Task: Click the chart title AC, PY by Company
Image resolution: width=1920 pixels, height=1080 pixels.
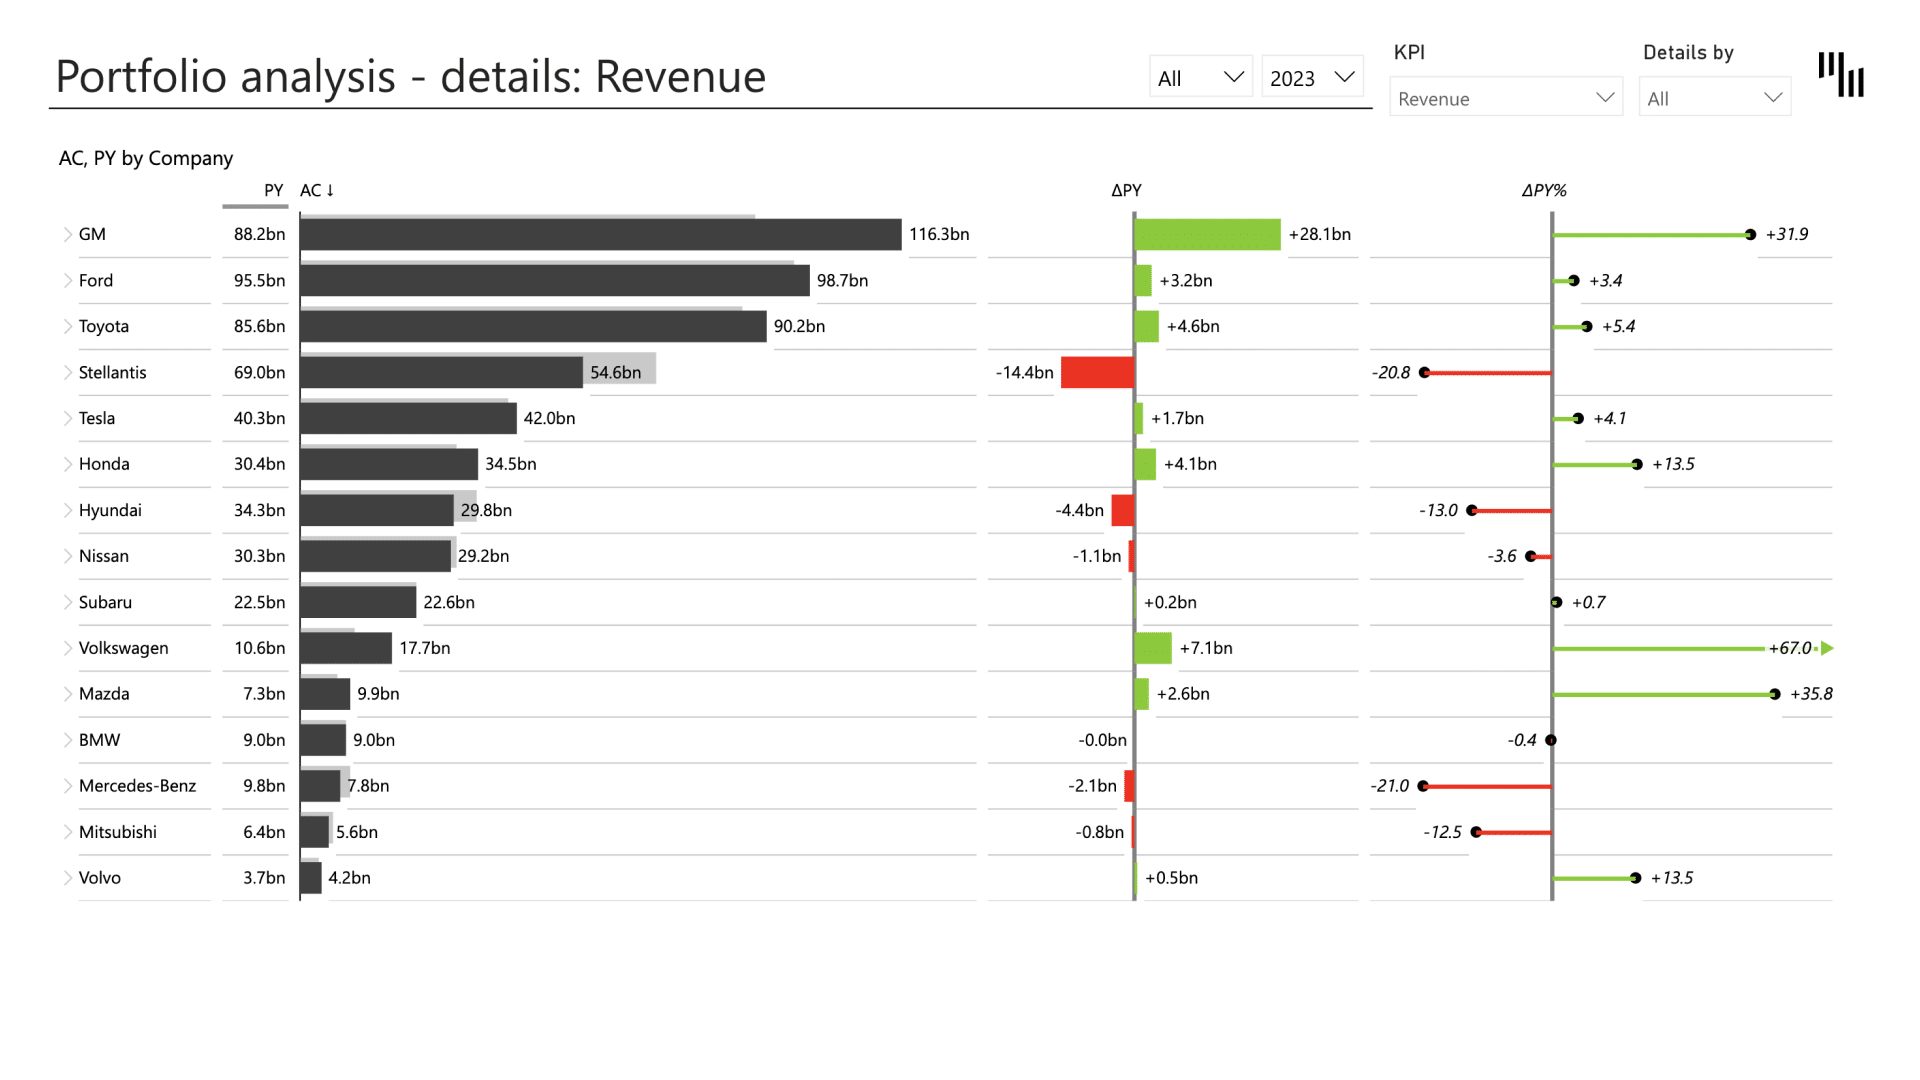Action: pyautogui.click(x=145, y=158)
